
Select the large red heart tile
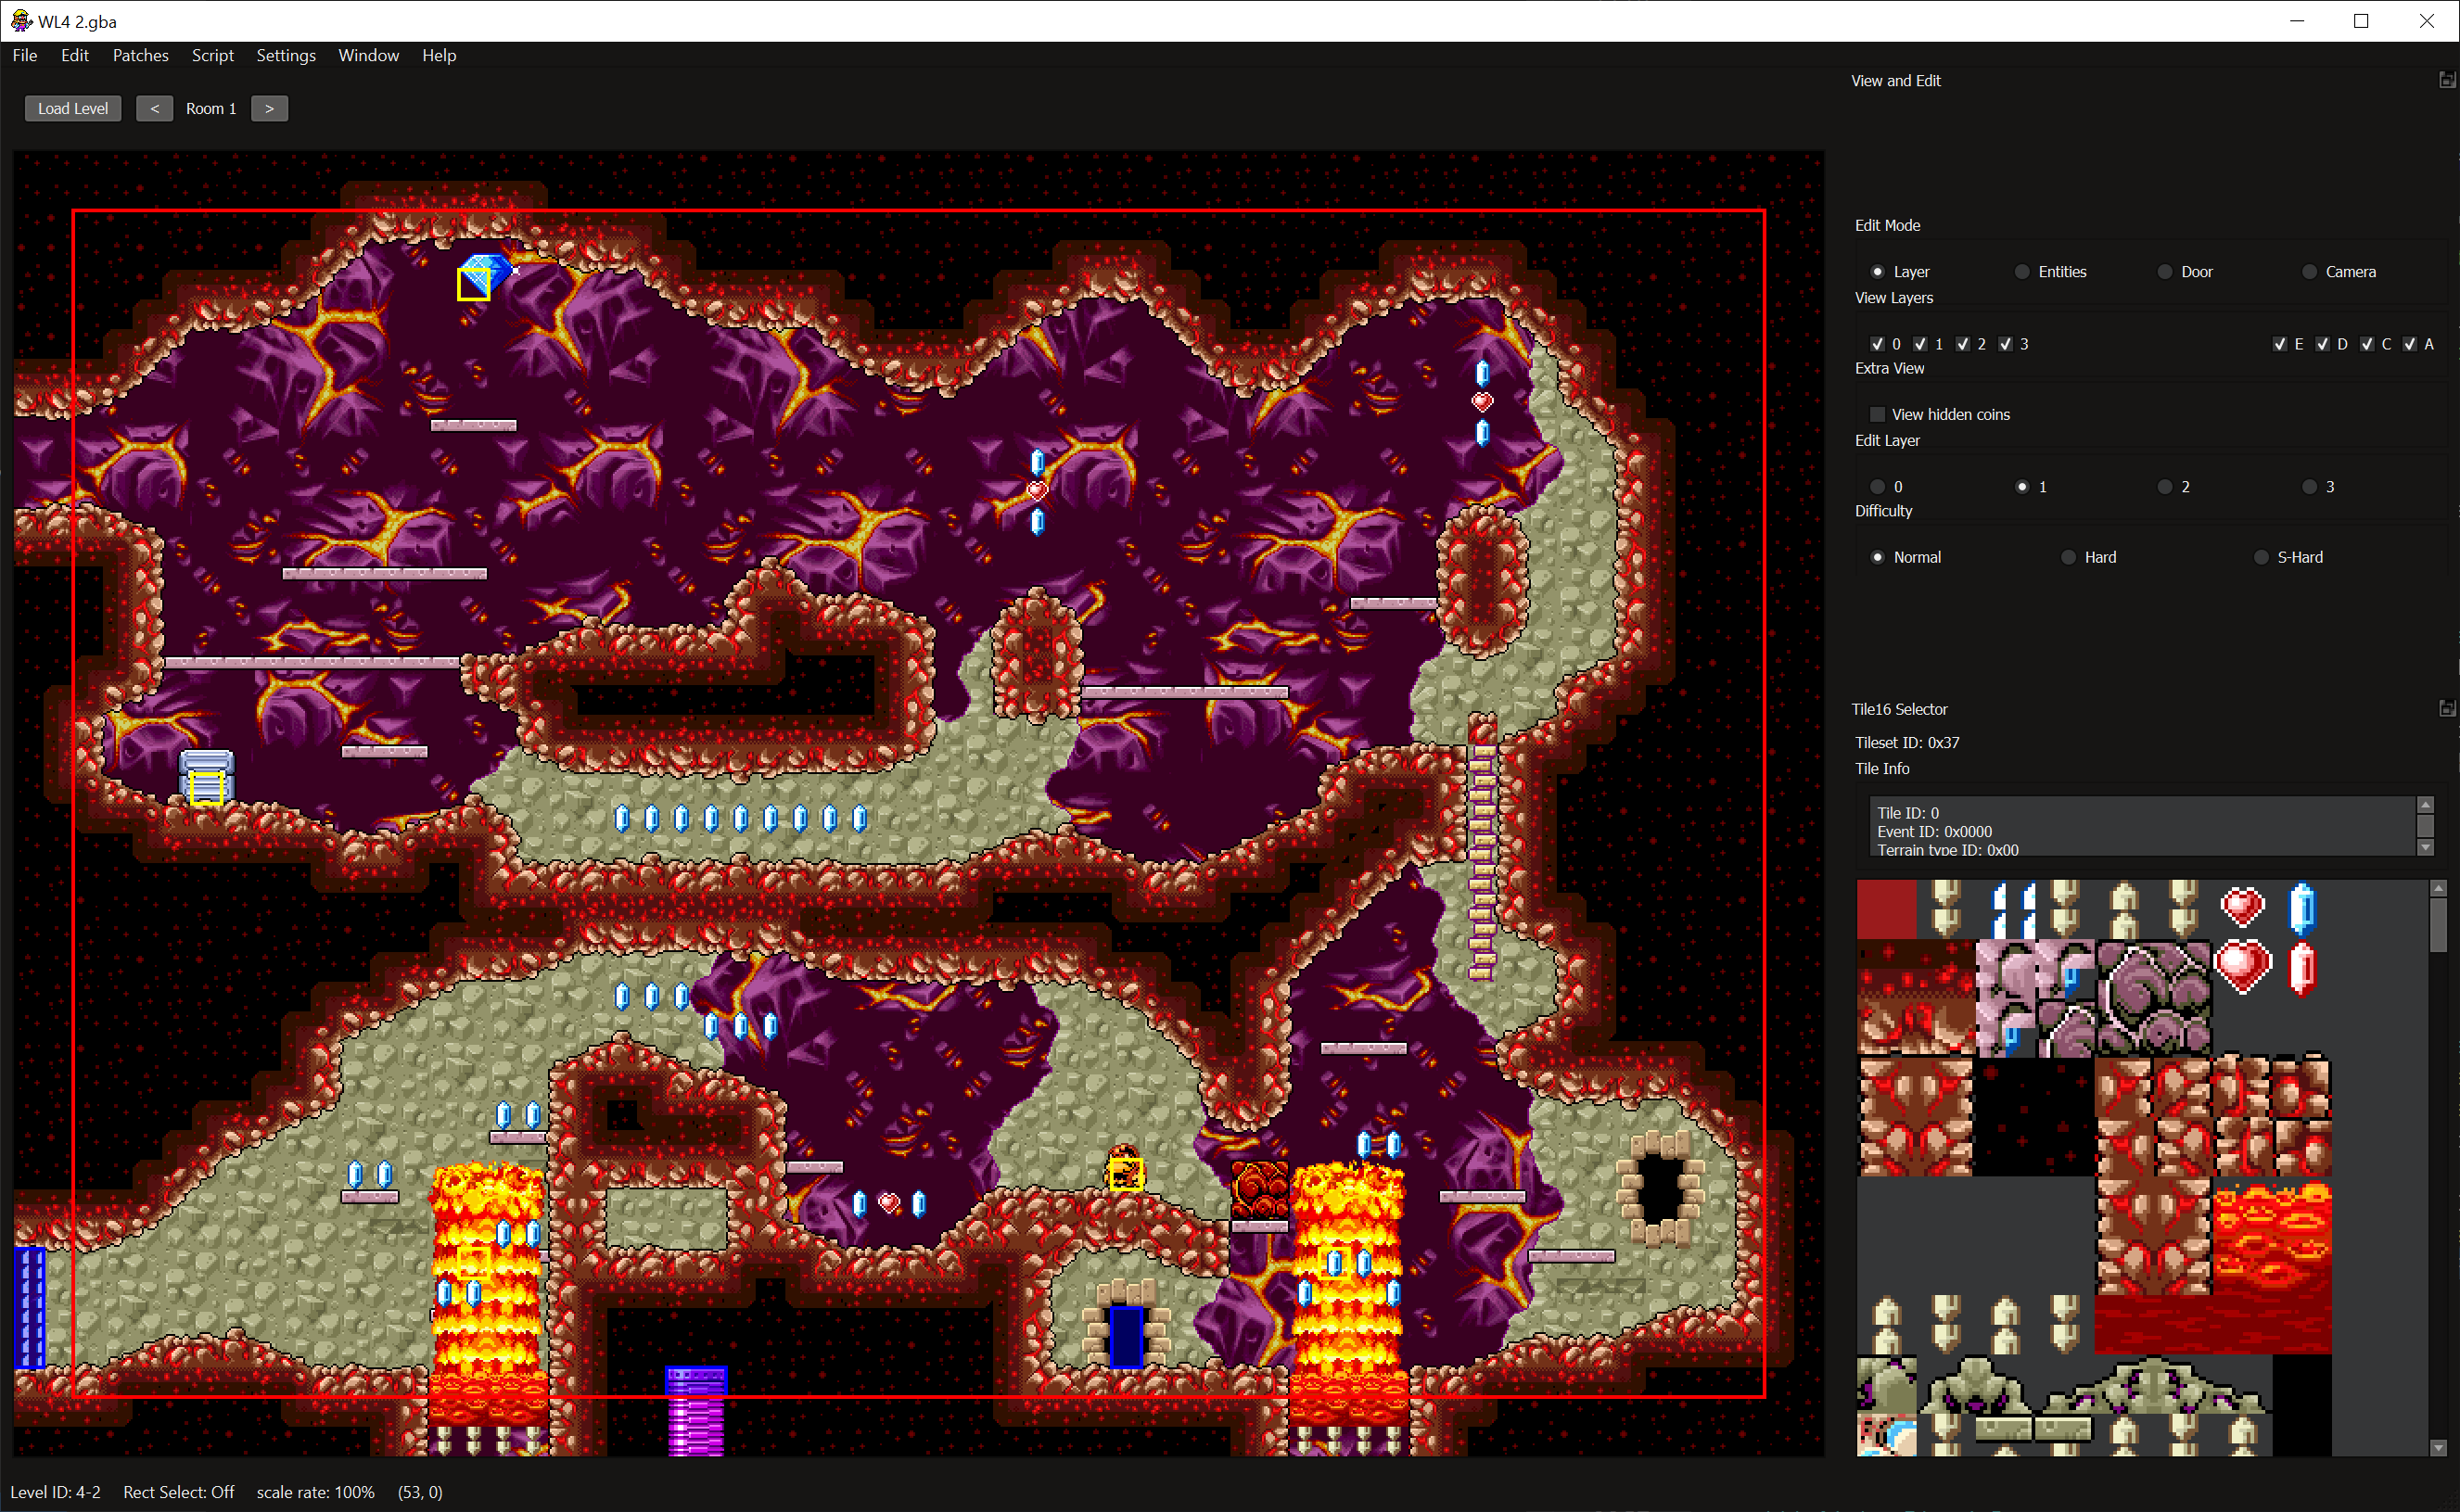click(2241, 967)
